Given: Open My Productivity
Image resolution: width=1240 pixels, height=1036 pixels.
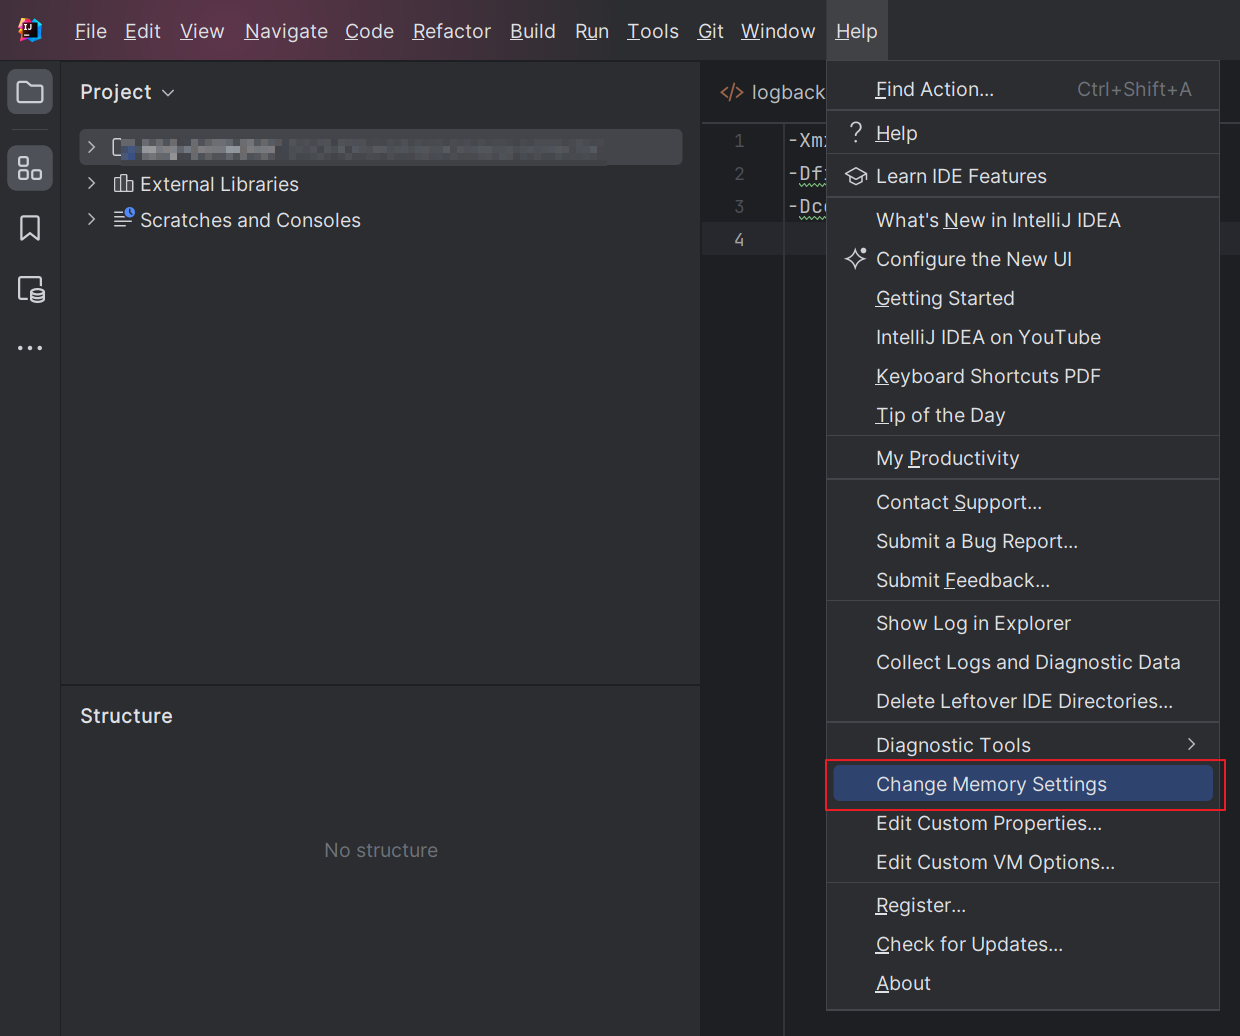Looking at the screenshot, I should click(x=1023, y=458).
